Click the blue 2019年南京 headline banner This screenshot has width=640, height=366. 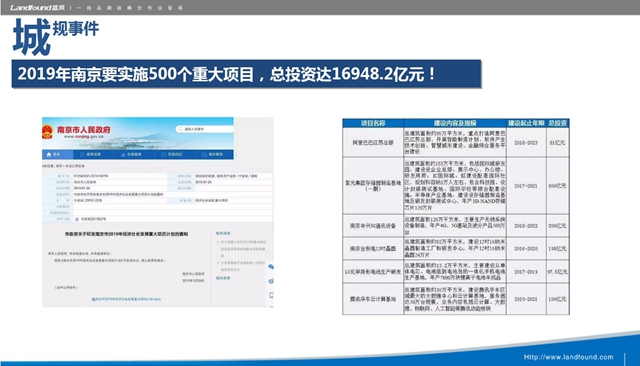tap(247, 74)
